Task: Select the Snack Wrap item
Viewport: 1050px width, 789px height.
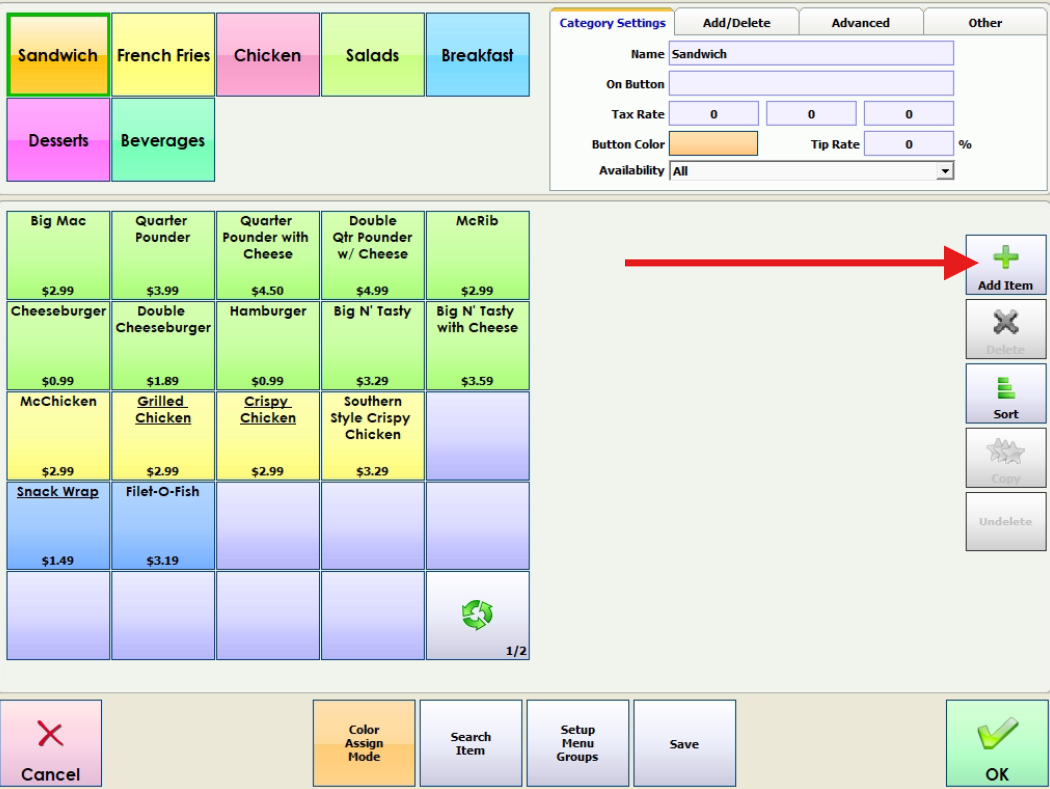Action: 58,526
